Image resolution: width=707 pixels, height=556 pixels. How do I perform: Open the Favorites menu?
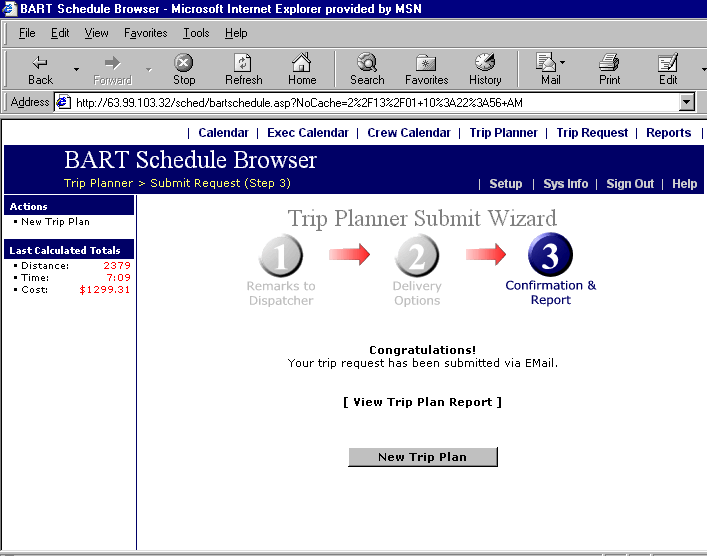[x=146, y=33]
